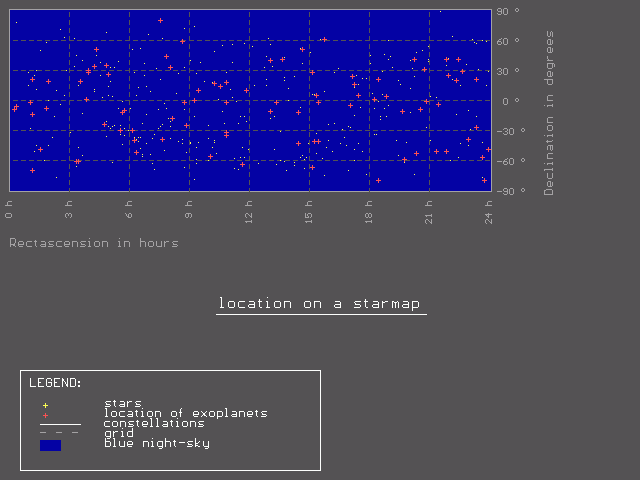The width and height of the screenshot is (640, 480).
Task: Click the dashed grid line sample in the legend
Action: click(60, 433)
